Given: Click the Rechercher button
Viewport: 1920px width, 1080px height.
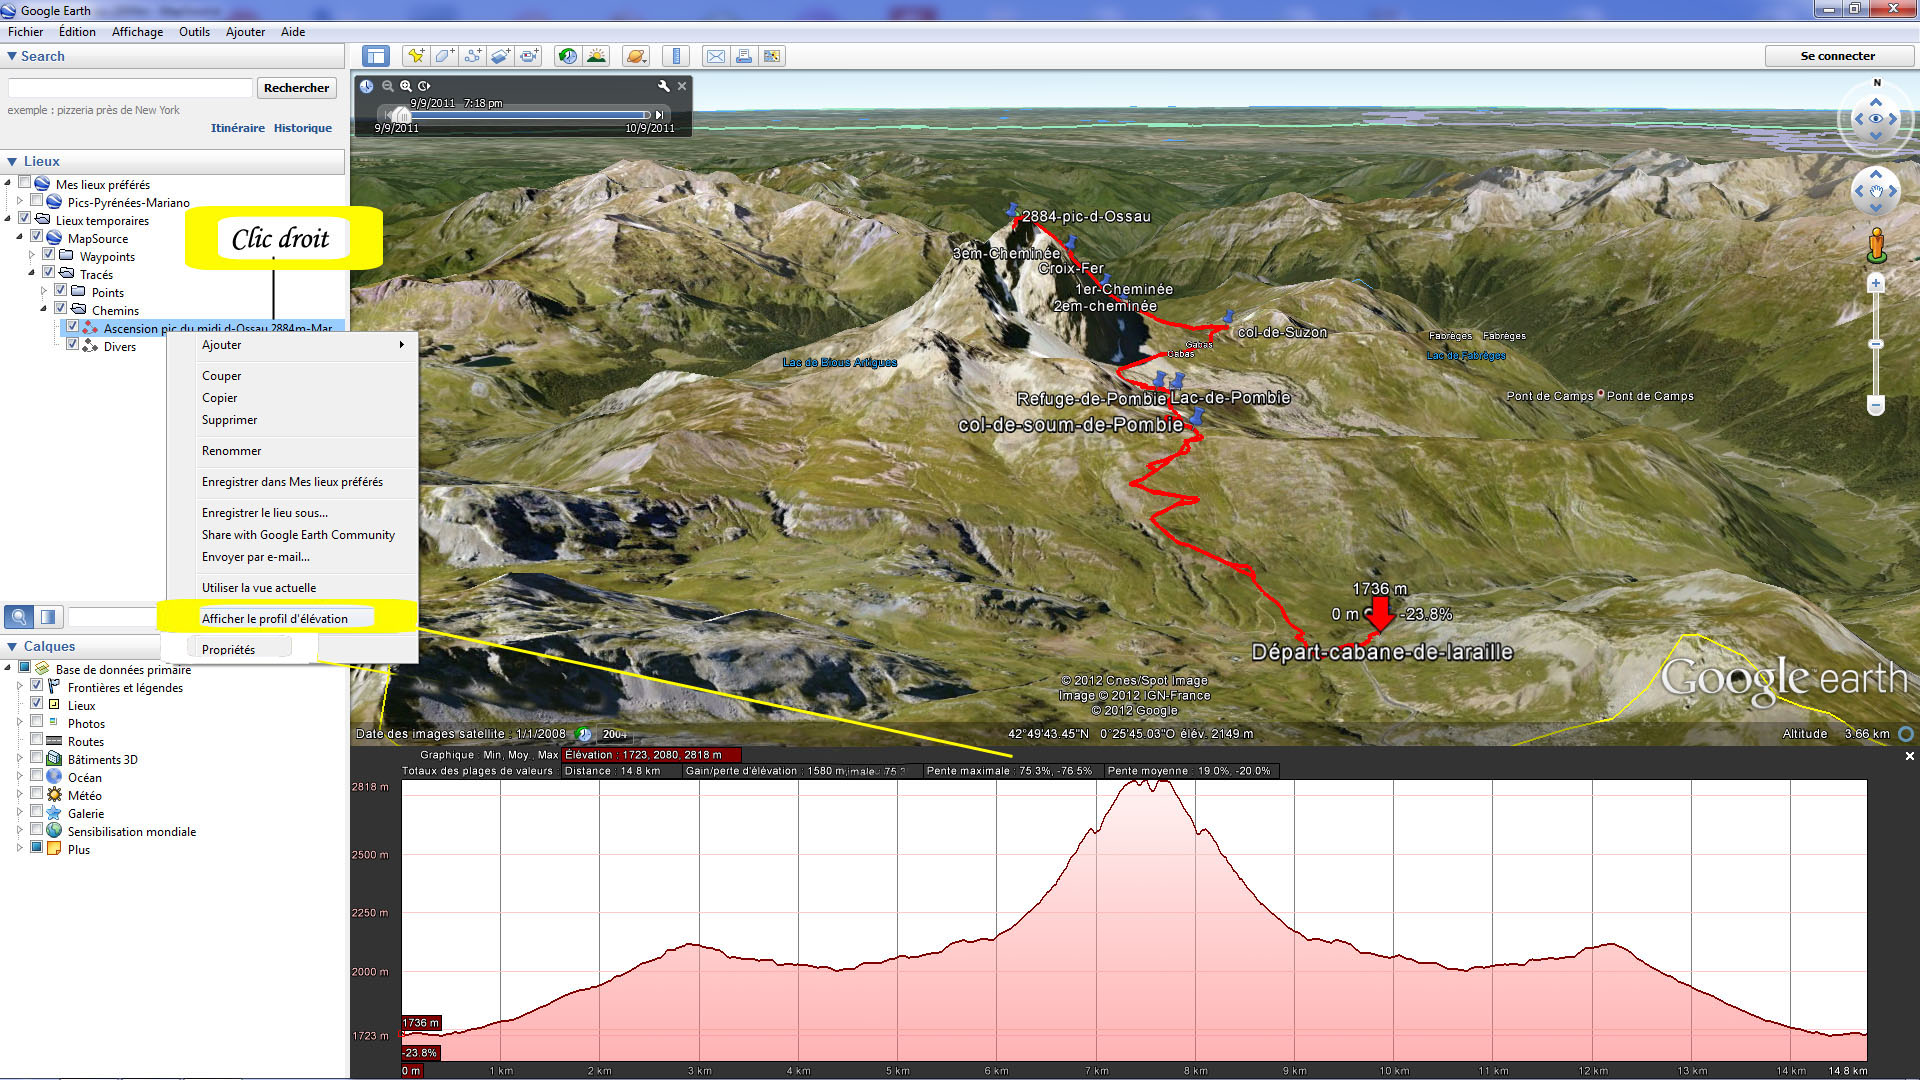Looking at the screenshot, I should [x=296, y=88].
